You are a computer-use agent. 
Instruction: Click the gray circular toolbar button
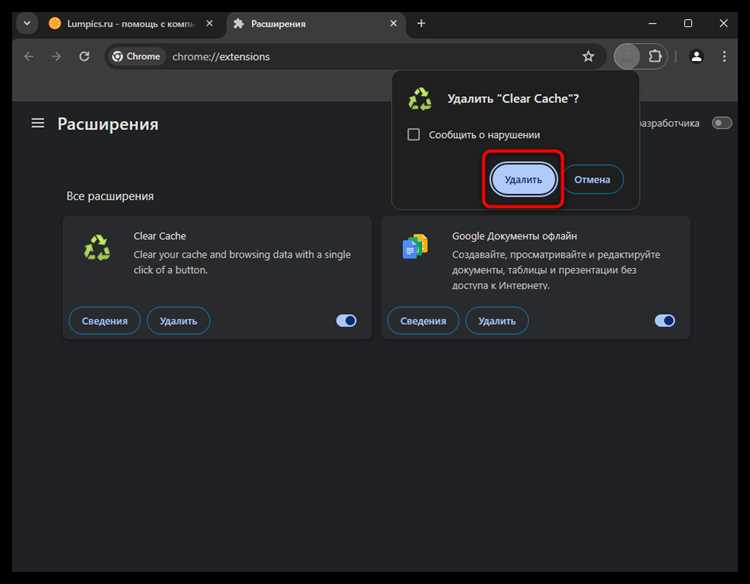click(x=627, y=56)
